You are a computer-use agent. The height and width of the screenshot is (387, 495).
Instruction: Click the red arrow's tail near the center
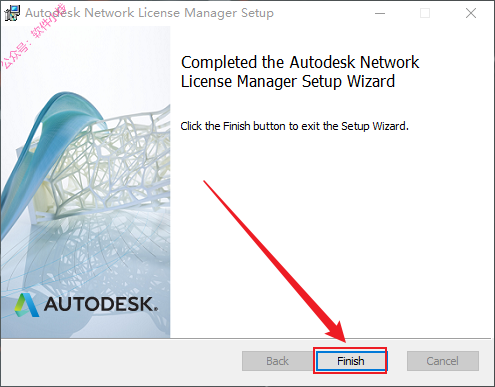(206, 183)
